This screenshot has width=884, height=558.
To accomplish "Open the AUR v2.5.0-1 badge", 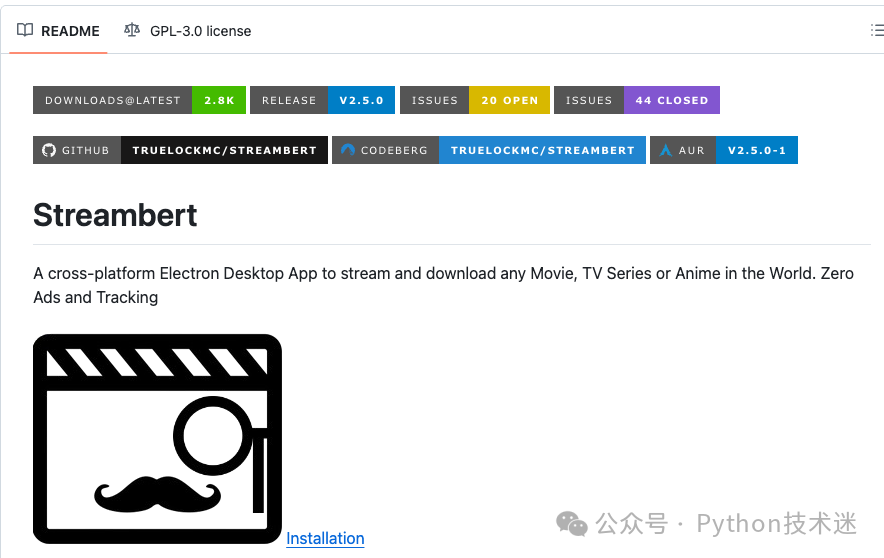I will (x=724, y=150).
